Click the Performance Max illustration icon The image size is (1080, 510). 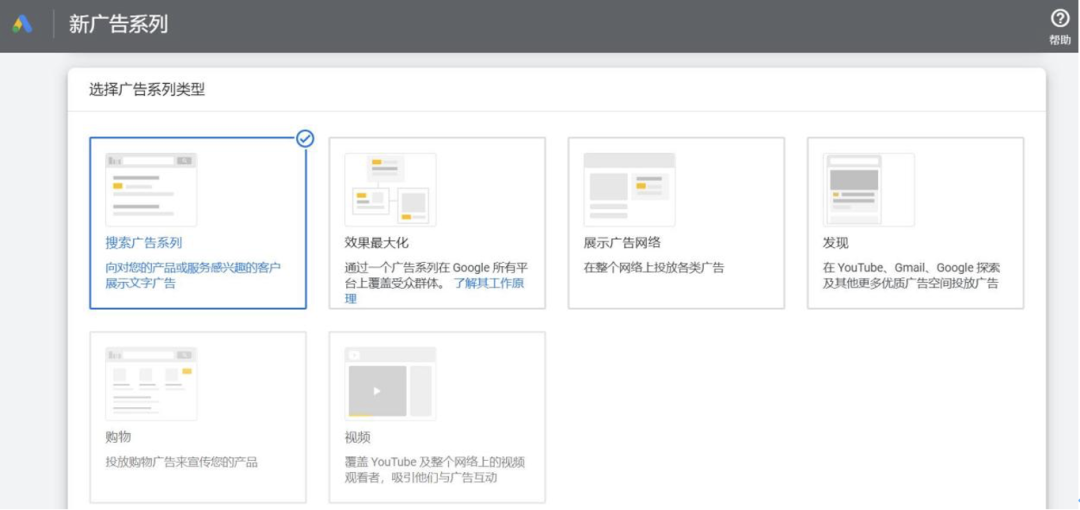[x=390, y=190]
